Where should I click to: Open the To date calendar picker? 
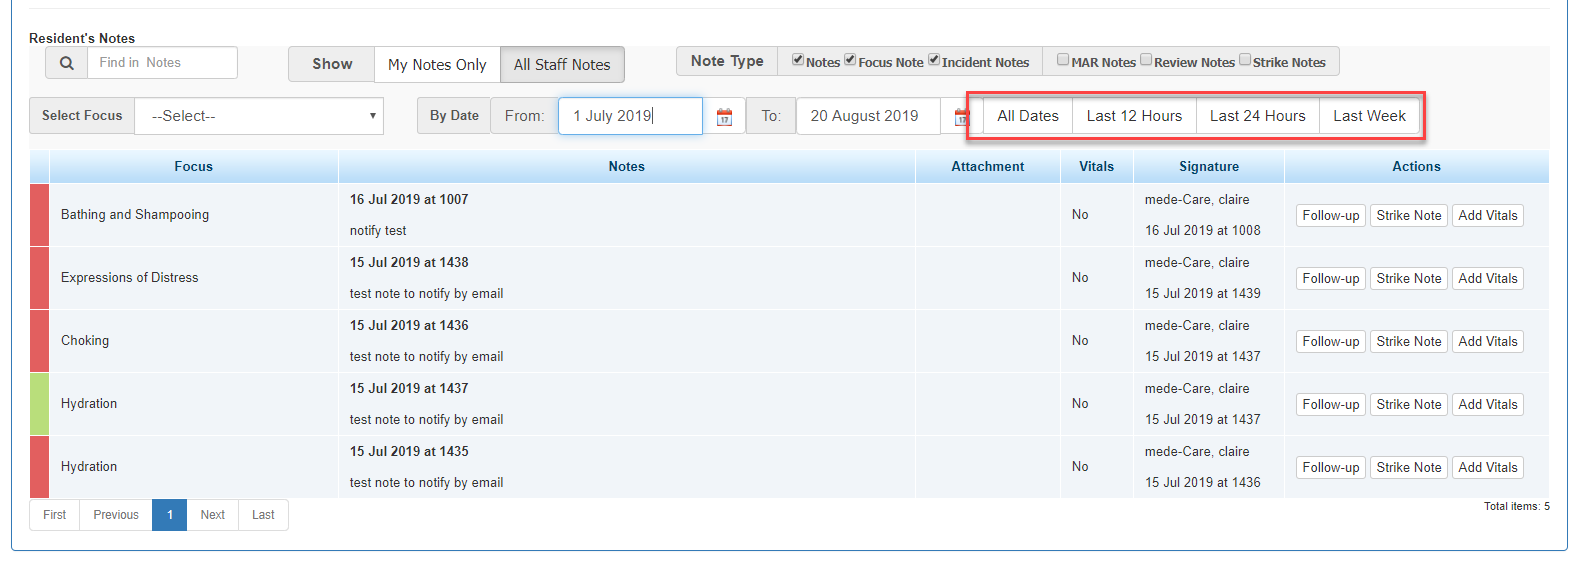(x=961, y=117)
